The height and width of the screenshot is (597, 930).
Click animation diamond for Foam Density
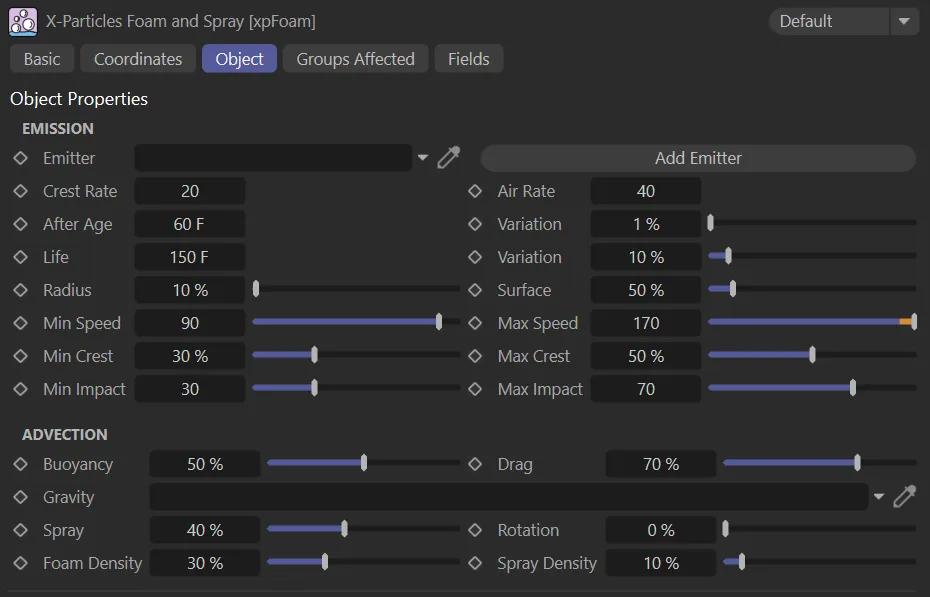click(20, 563)
